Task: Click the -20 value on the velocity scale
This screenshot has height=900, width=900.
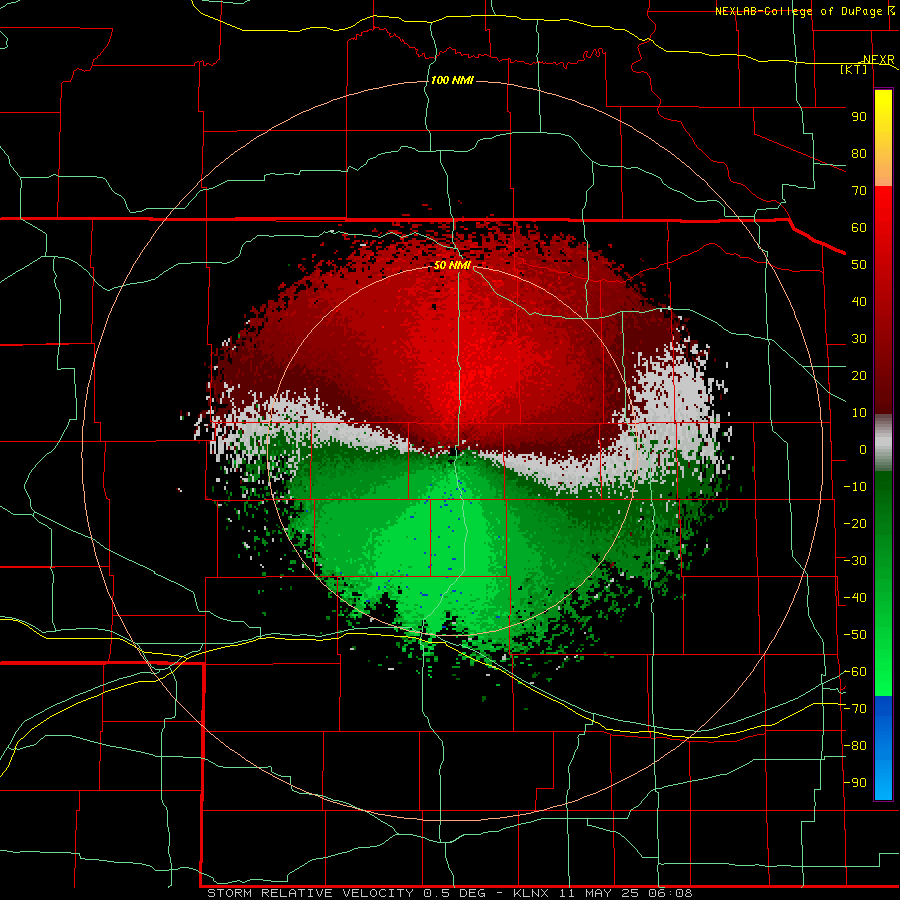Action: click(855, 523)
